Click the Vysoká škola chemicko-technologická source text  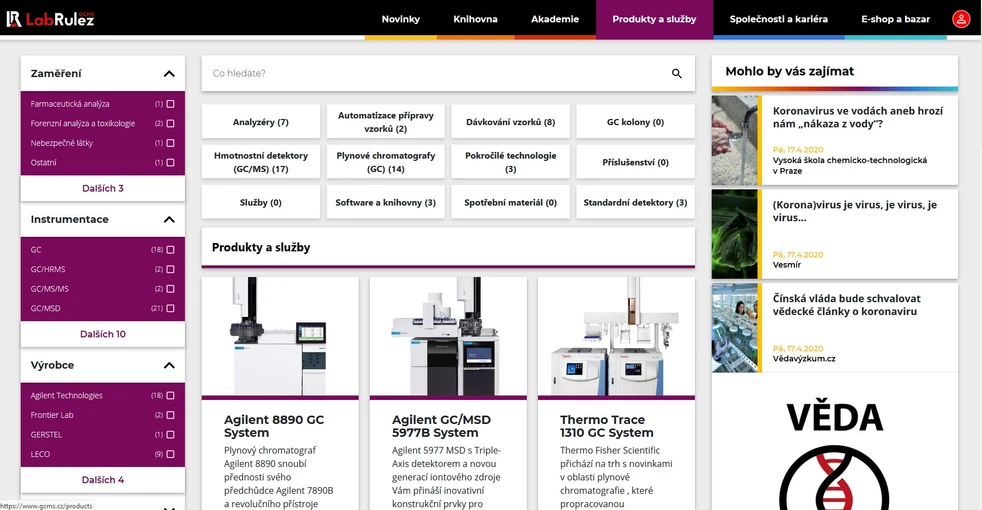coord(850,165)
